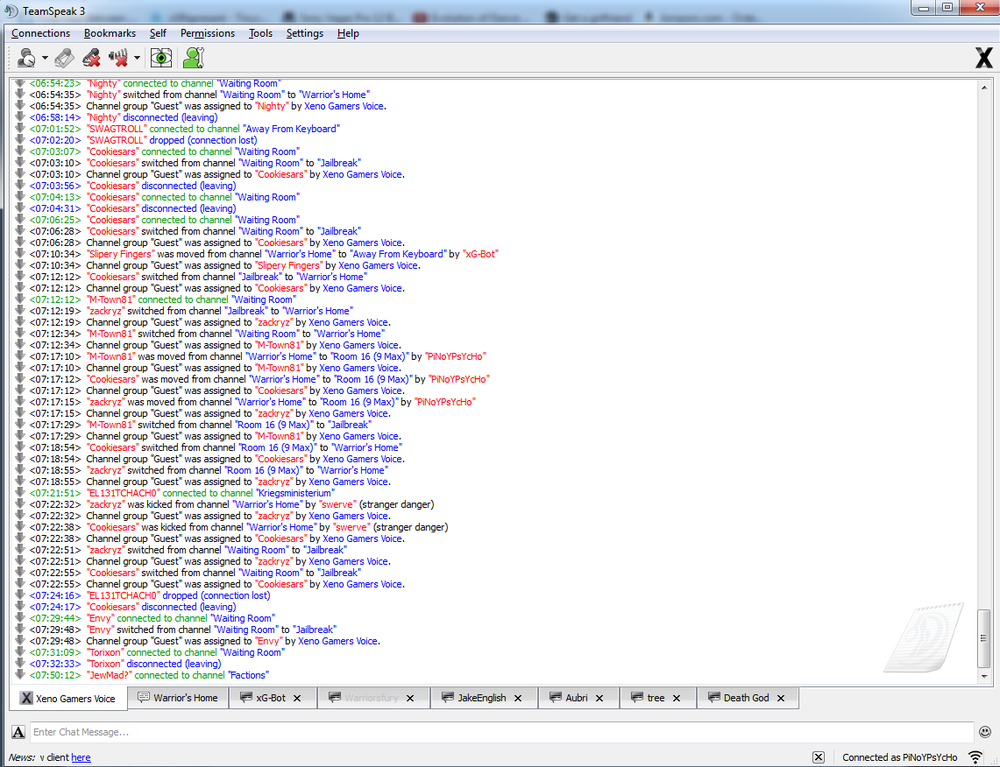Image resolution: width=1000 pixels, height=767 pixels.
Task: Click 'Away From Keyboard' in the SWAGTROLL connected line
Action: (291, 129)
